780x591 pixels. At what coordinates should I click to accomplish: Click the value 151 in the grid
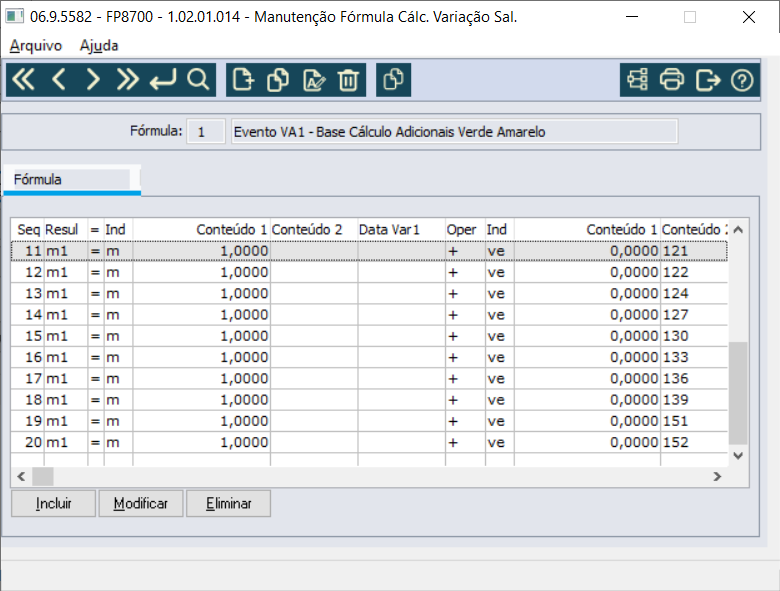(676, 421)
